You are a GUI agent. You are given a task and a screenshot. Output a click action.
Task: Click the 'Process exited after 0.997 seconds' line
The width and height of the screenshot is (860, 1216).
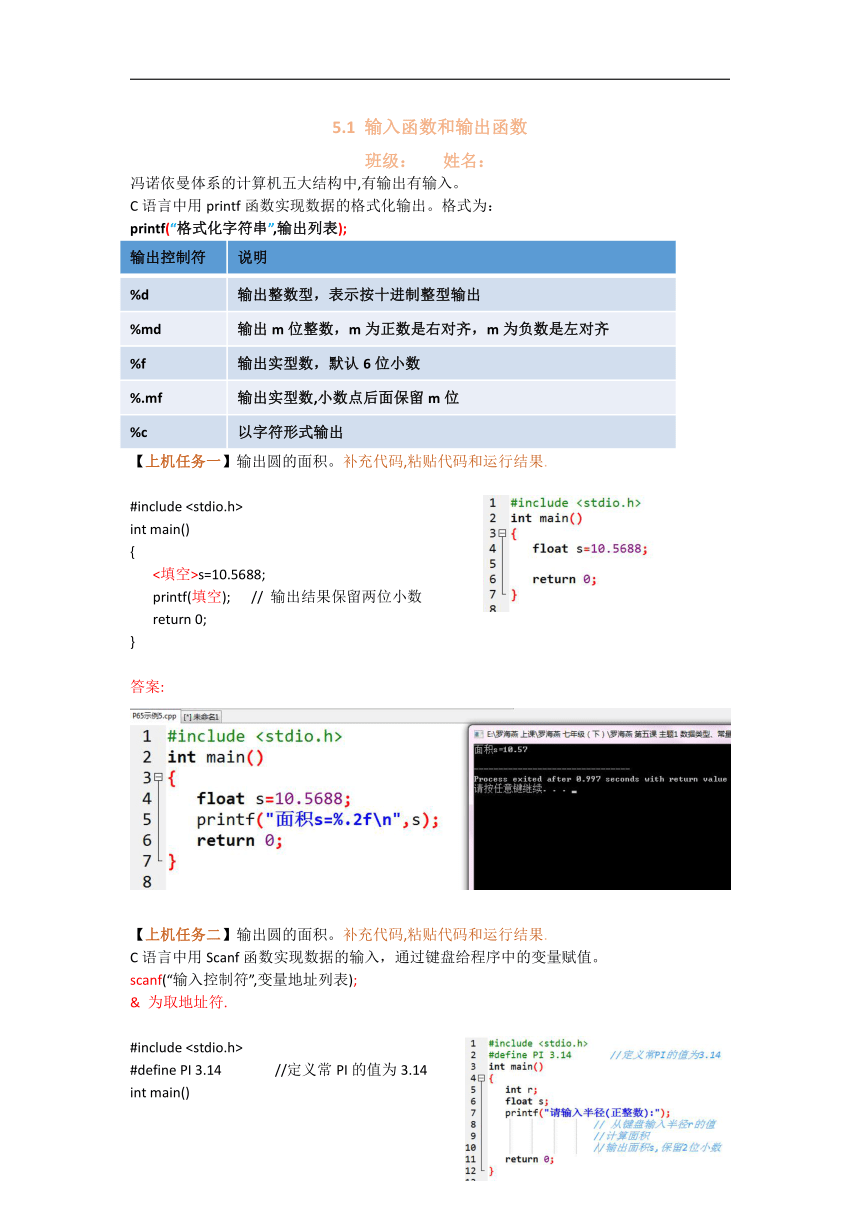click(x=600, y=779)
